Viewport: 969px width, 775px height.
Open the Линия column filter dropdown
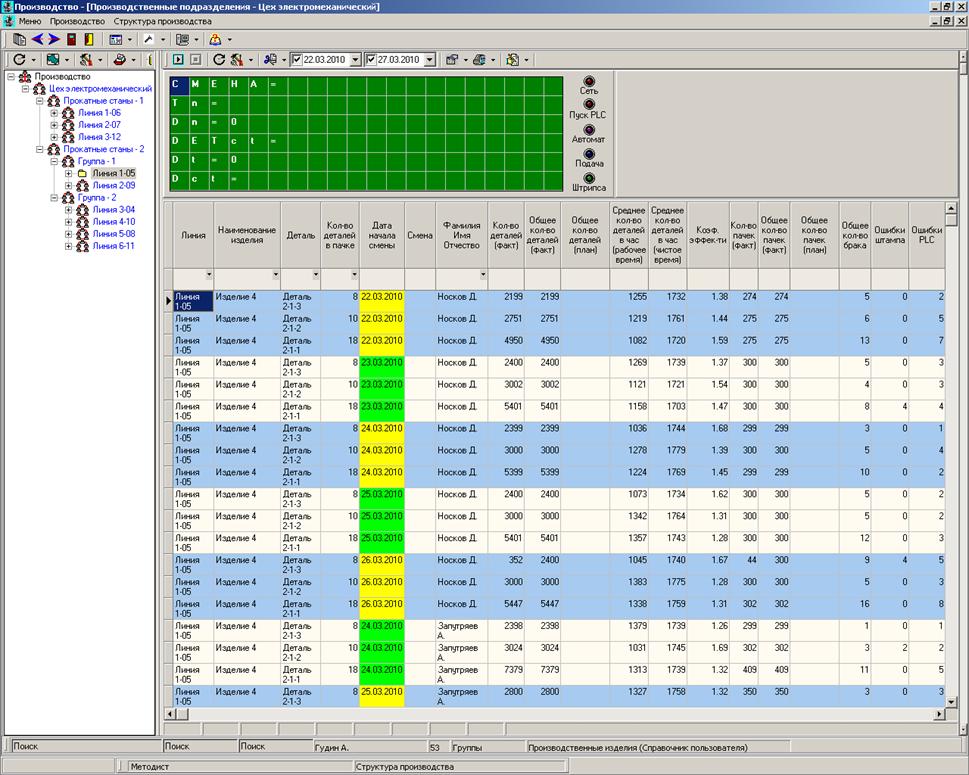click(x=209, y=274)
